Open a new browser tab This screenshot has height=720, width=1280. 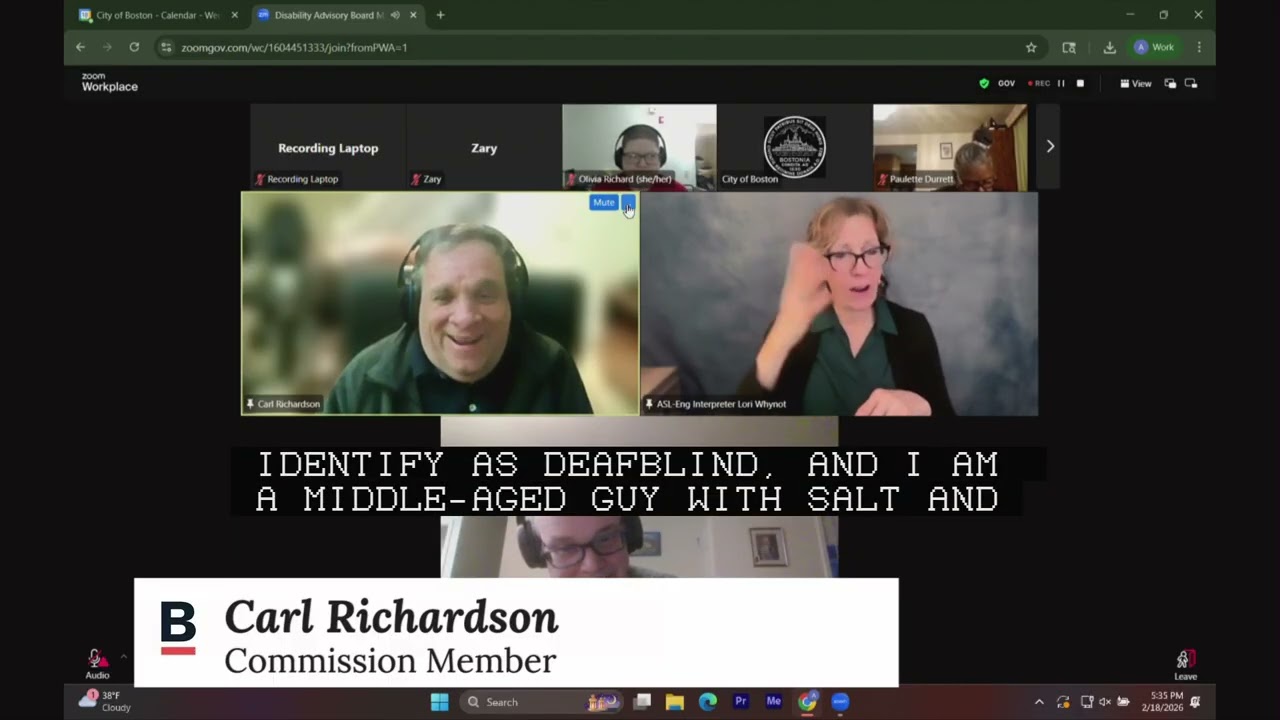coord(440,15)
